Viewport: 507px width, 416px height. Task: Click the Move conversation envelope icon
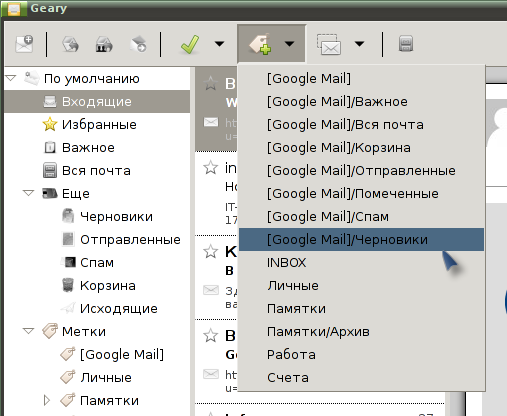[x=329, y=44]
